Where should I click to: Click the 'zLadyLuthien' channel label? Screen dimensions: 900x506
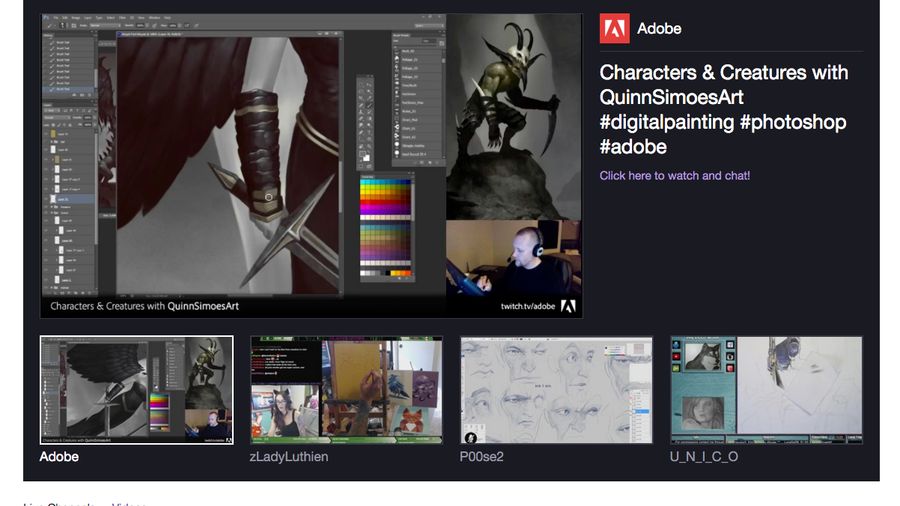point(289,457)
